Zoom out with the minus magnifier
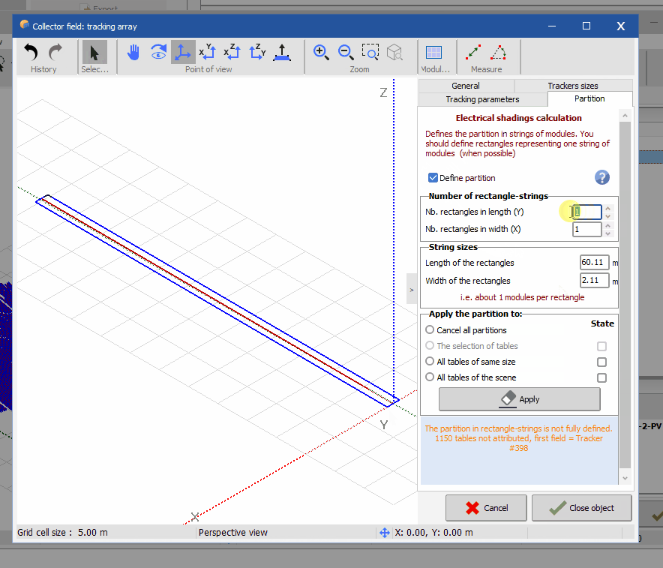 coord(346,52)
